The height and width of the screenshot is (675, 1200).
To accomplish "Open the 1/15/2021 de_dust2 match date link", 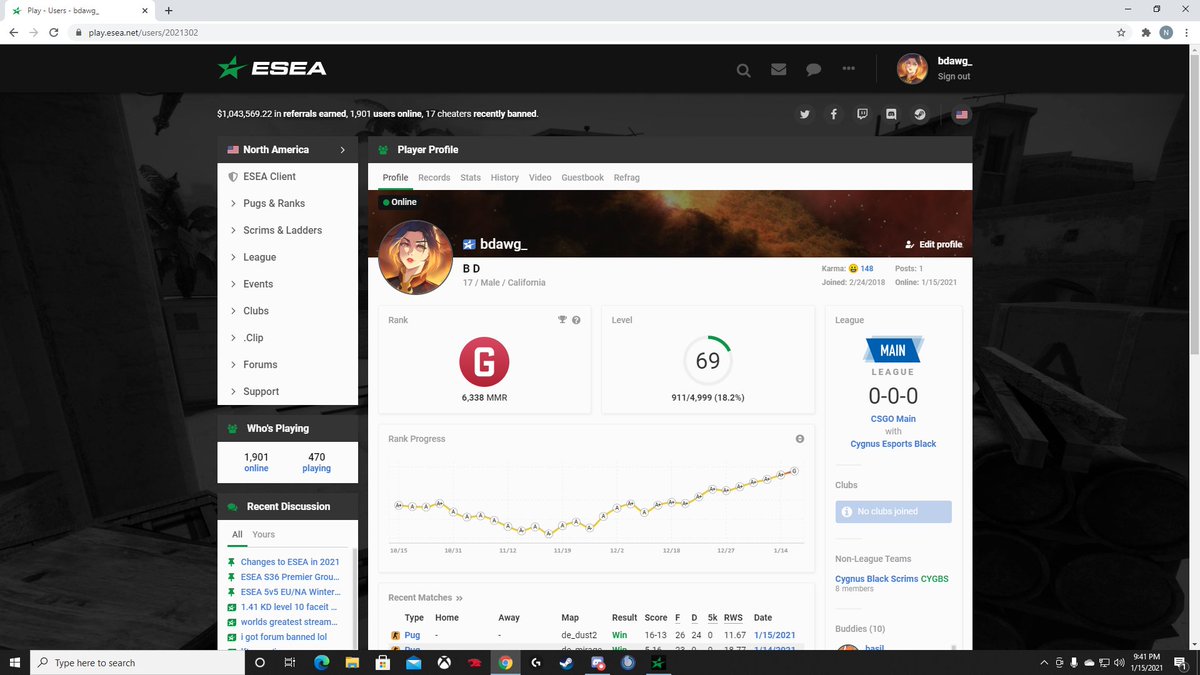I will pyautogui.click(x=777, y=635).
